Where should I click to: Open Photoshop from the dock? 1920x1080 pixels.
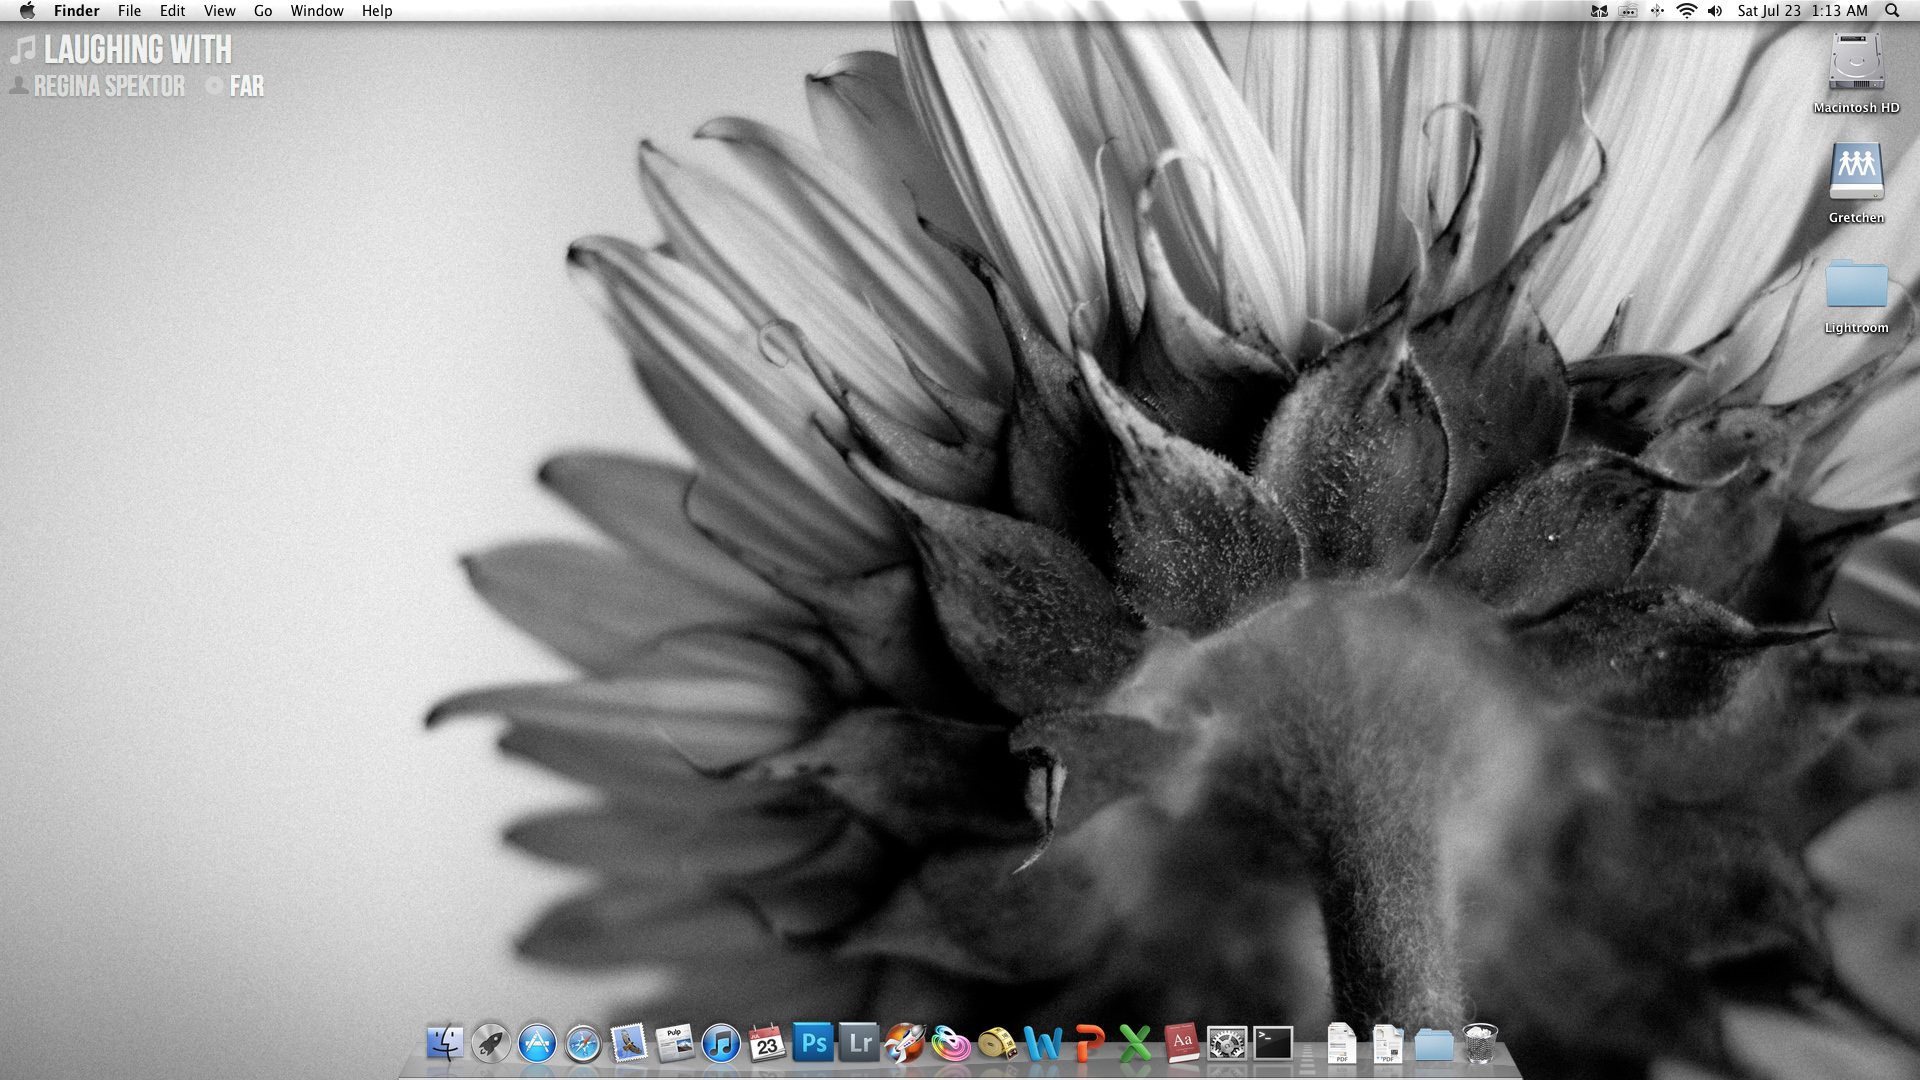tap(814, 1043)
